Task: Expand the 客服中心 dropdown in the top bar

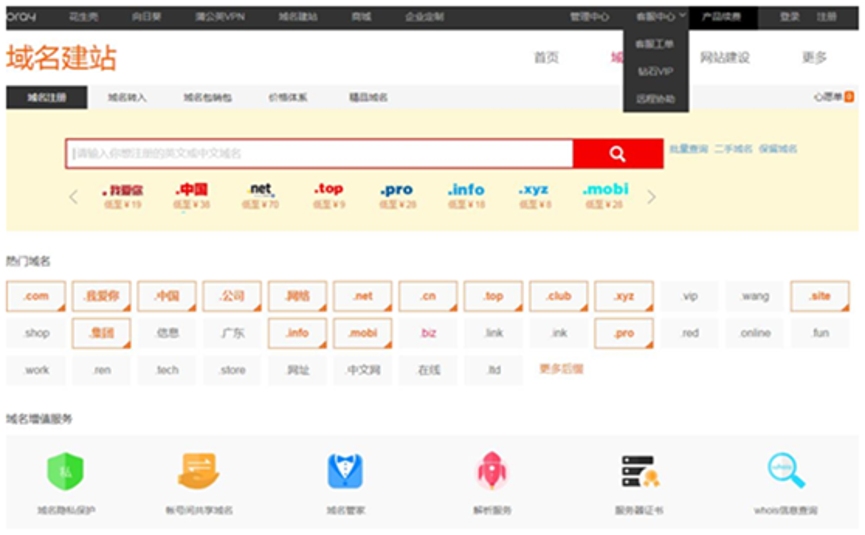Action: (660, 17)
